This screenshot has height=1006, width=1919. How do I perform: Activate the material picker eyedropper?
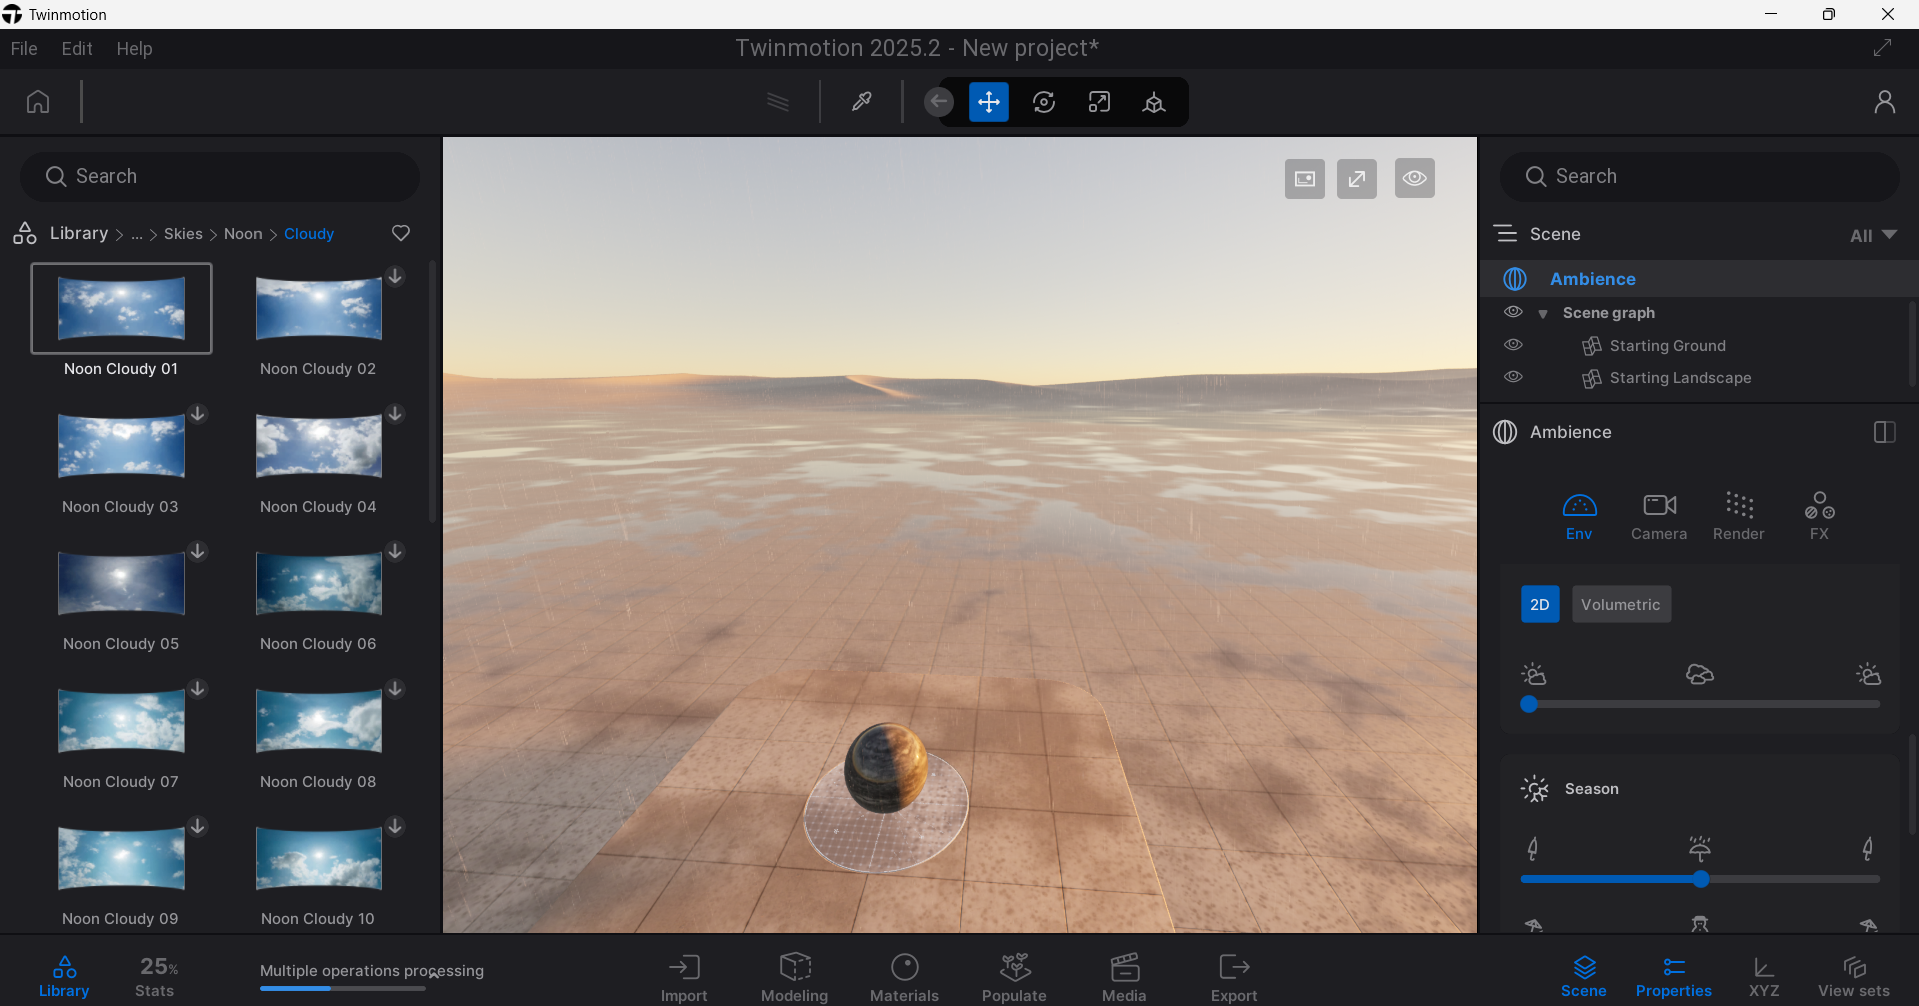(861, 102)
